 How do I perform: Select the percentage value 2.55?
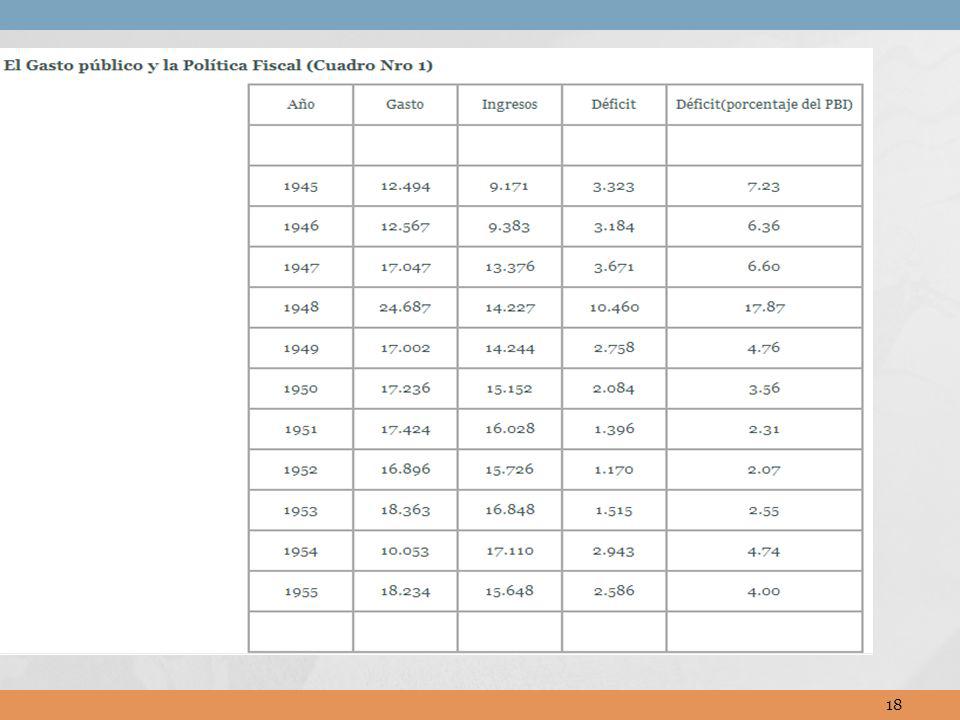(x=763, y=510)
